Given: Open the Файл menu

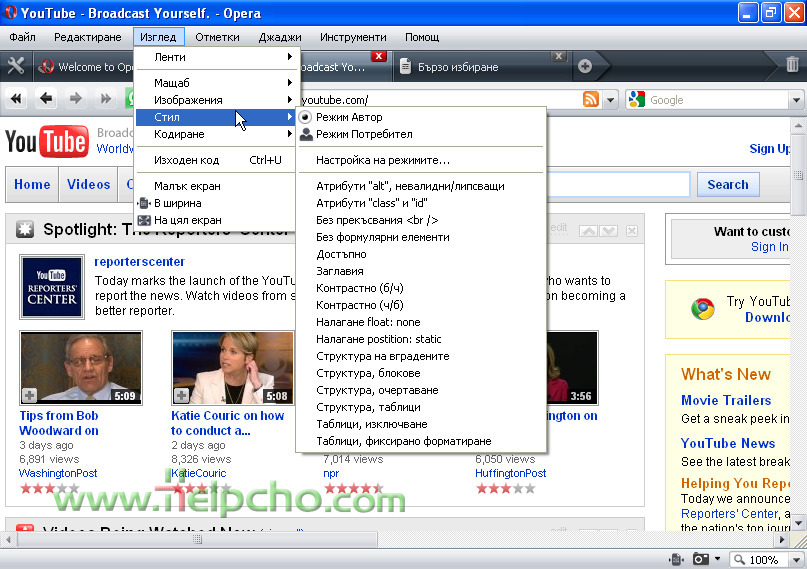Looking at the screenshot, I should pos(23,37).
